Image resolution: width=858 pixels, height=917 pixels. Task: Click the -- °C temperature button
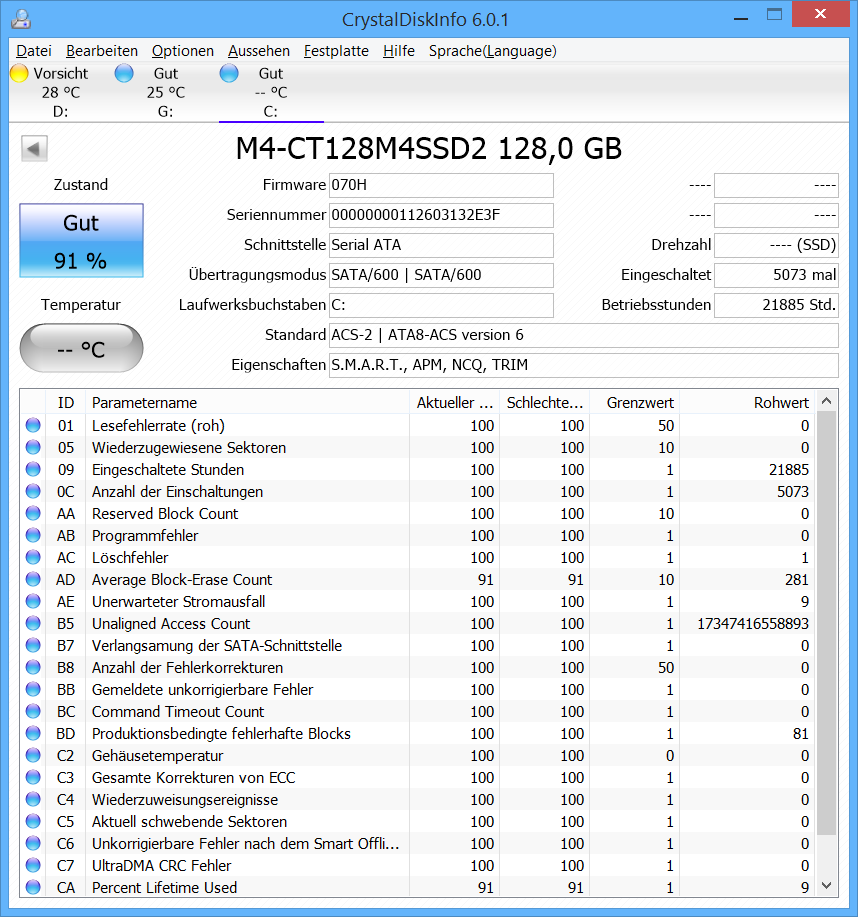(81, 348)
